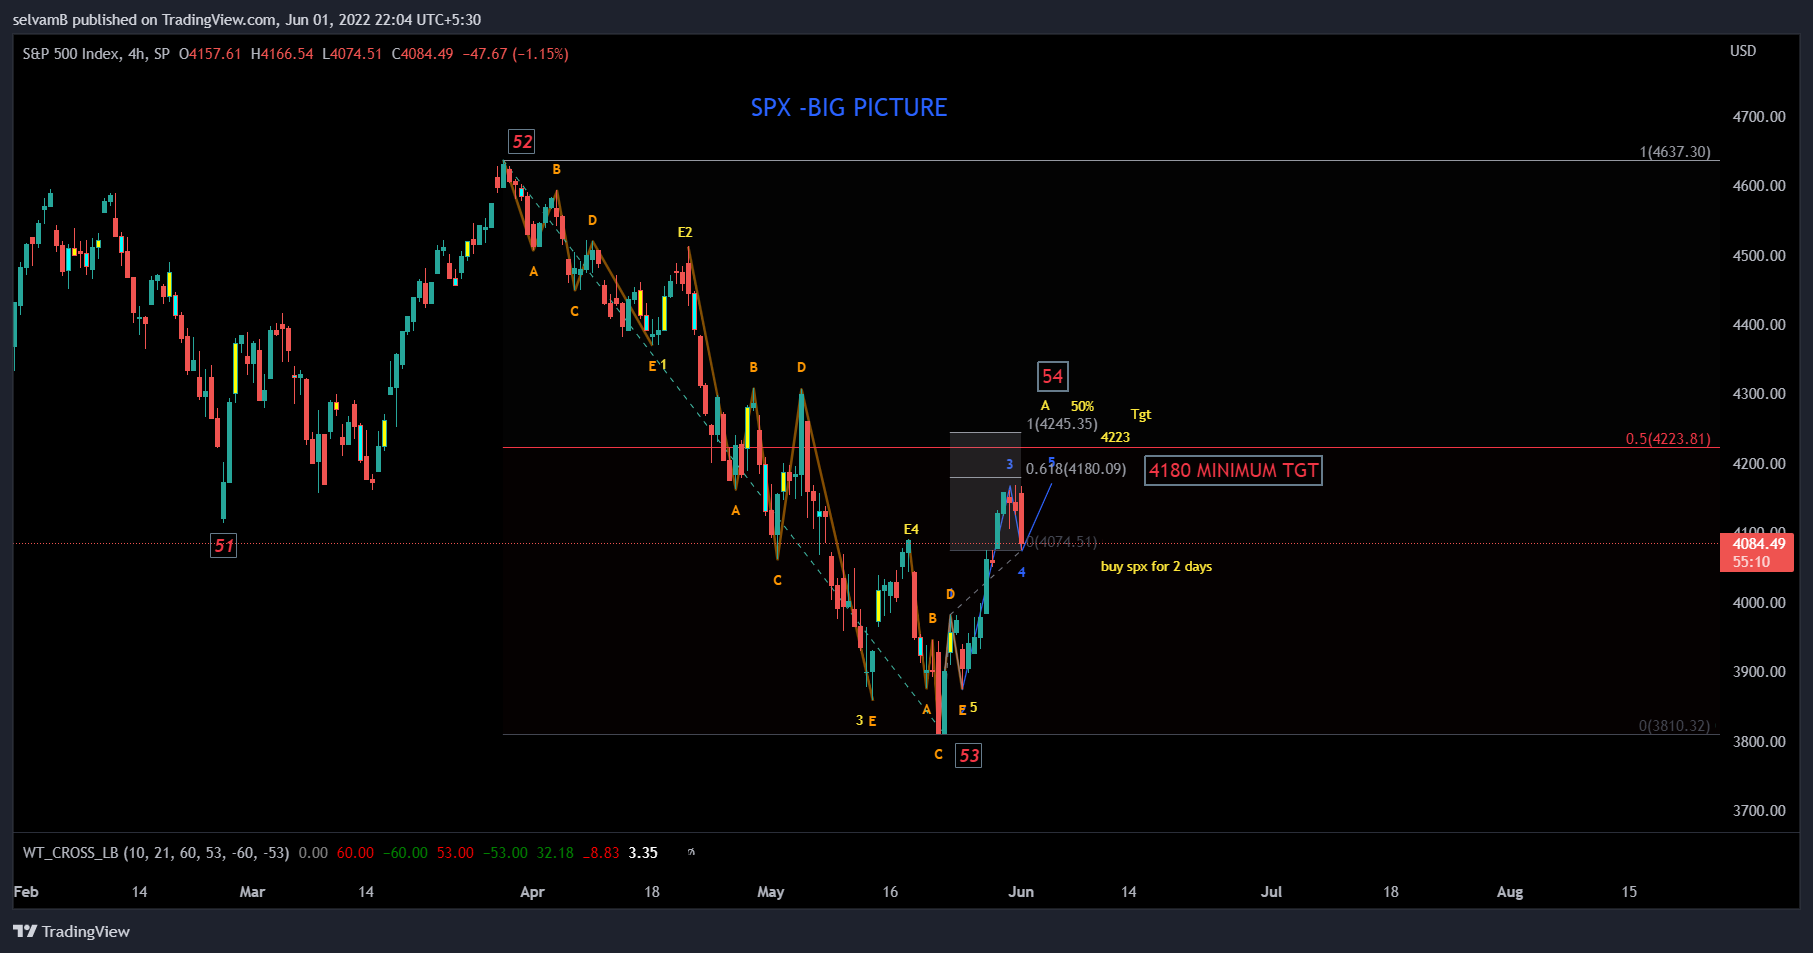The width and height of the screenshot is (1813, 953).
Task: Click the 4000.00 price axis label
Action: pyautogui.click(x=1759, y=603)
